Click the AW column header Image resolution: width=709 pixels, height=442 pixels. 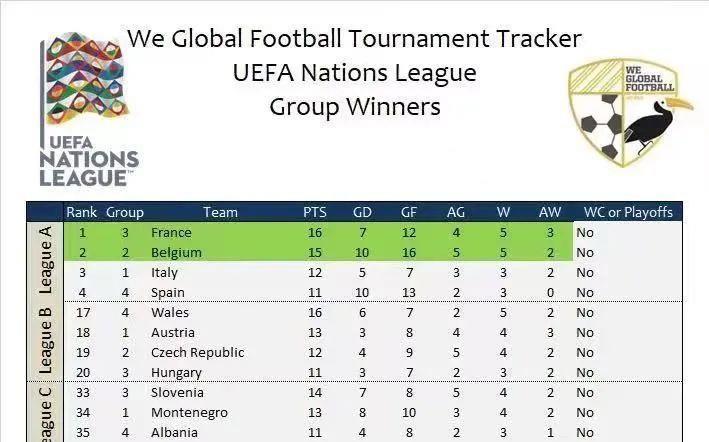[550, 212]
